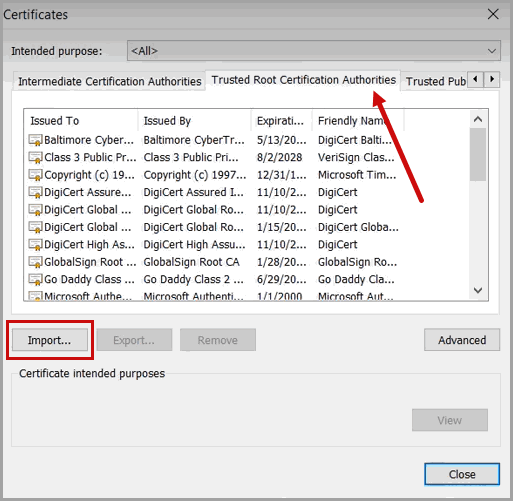
Task: Click the '8/2/2028' expiration date
Action: coord(279,157)
